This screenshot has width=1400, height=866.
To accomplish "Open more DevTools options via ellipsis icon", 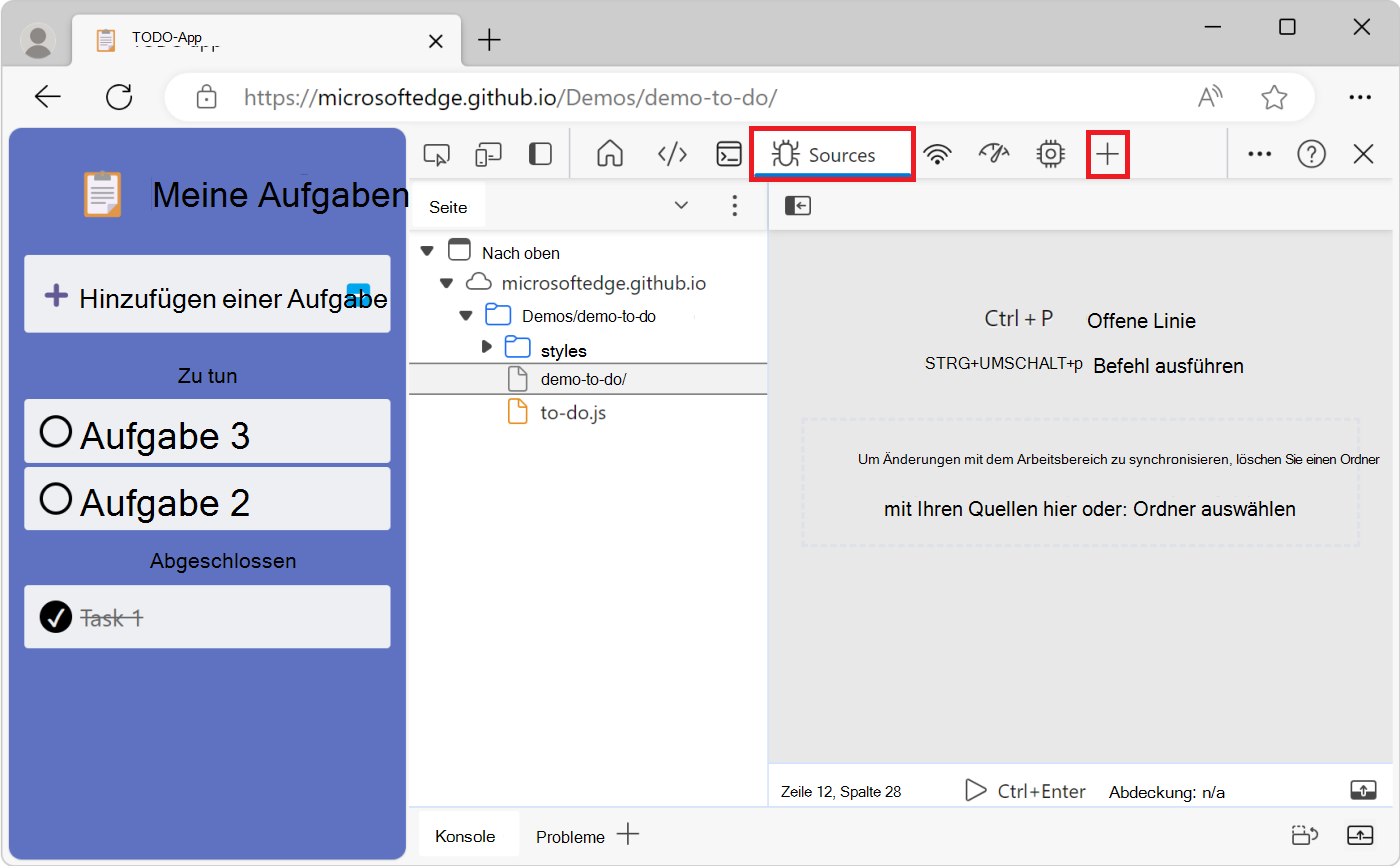I will [1258, 154].
